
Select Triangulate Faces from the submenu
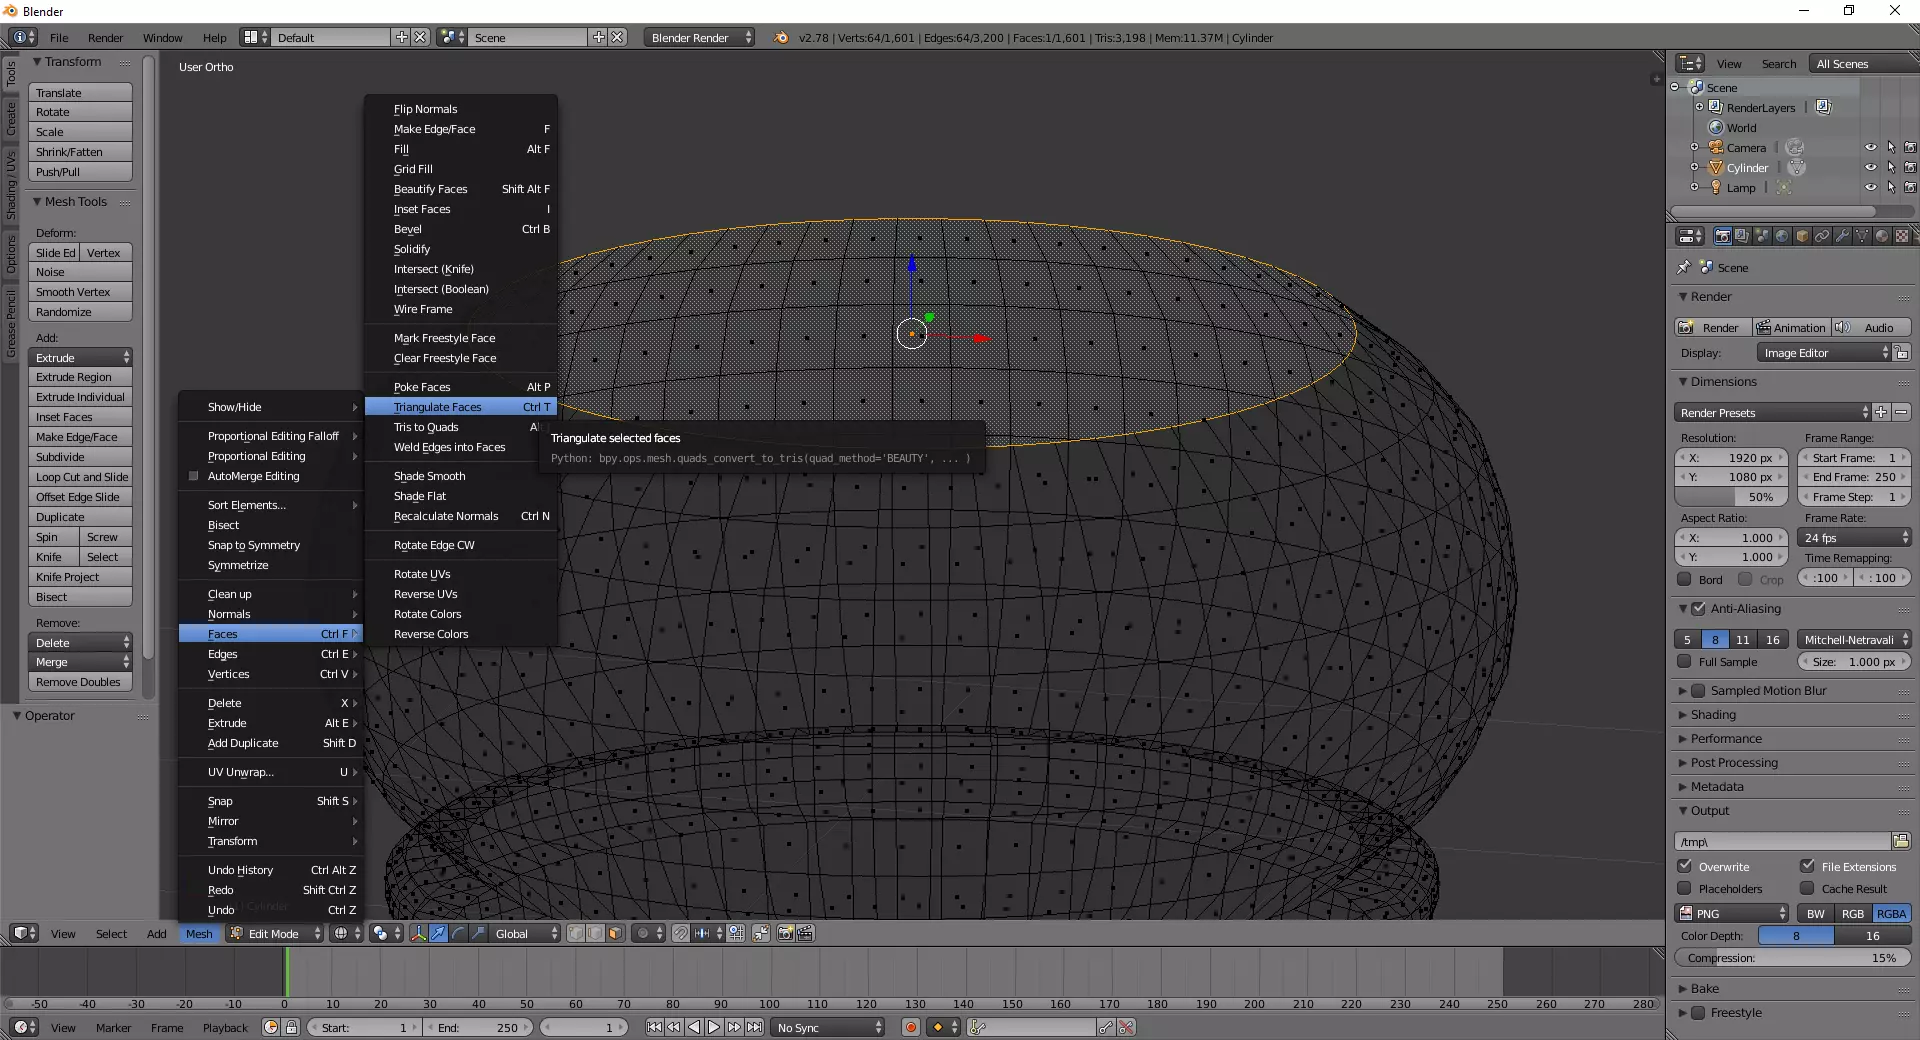438,407
